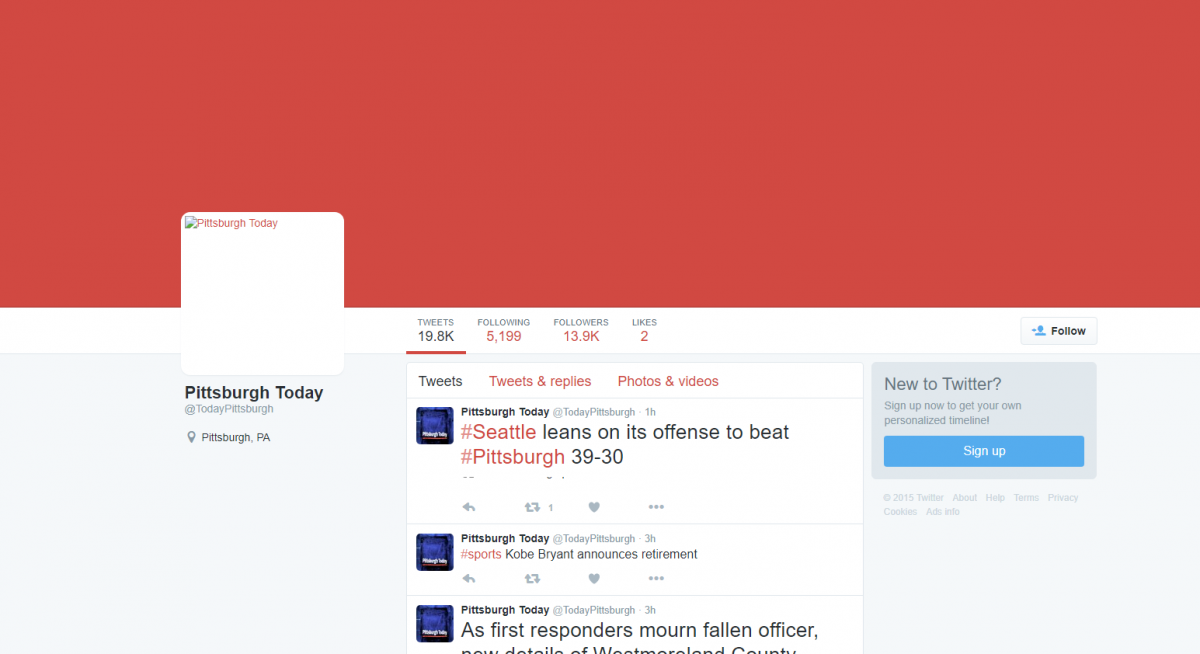
Task: Open the 3h timestamp on first responders tweet
Action: [650, 610]
